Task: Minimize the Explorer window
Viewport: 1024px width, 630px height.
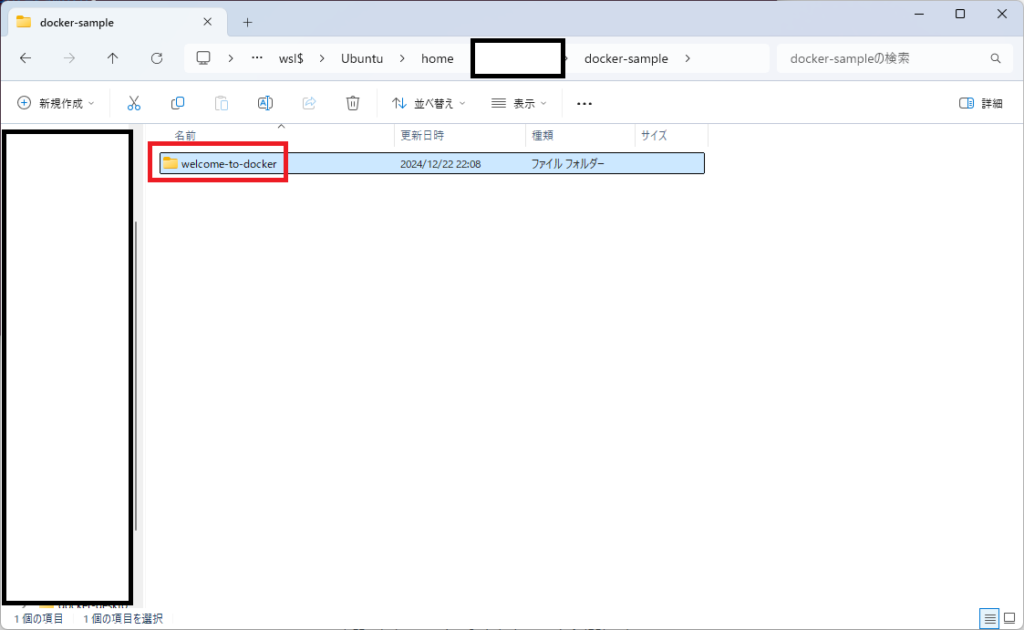Action: tap(919, 14)
